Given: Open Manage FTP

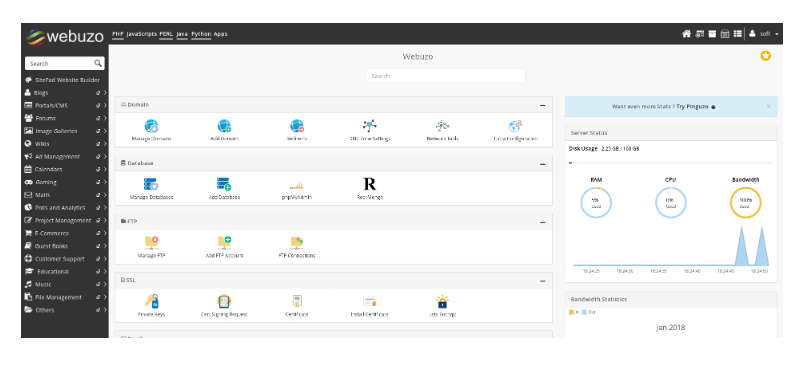Looking at the screenshot, I should [152, 242].
